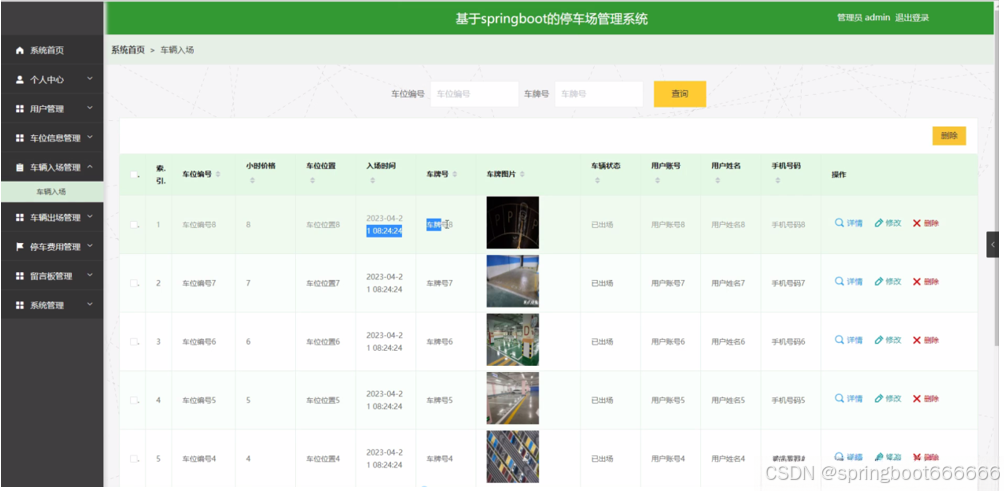Click the 用户账号7 cell text

(668, 283)
